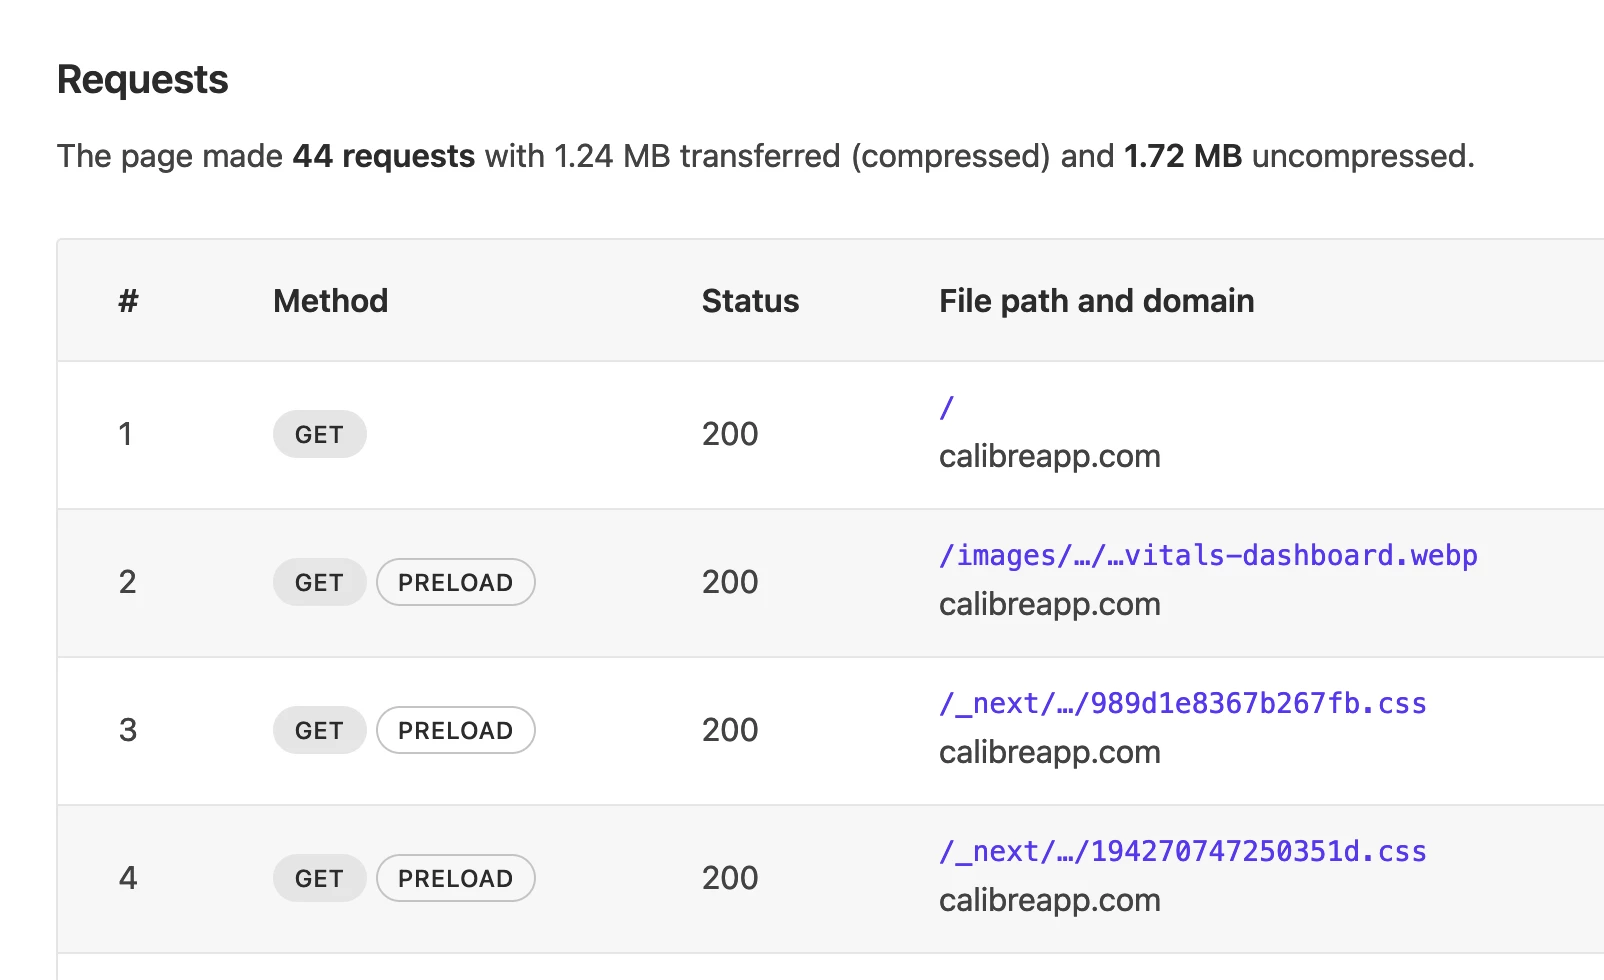The width and height of the screenshot is (1604, 980).
Task: Click the GET badge on request 4
Action: pos(319,878)
